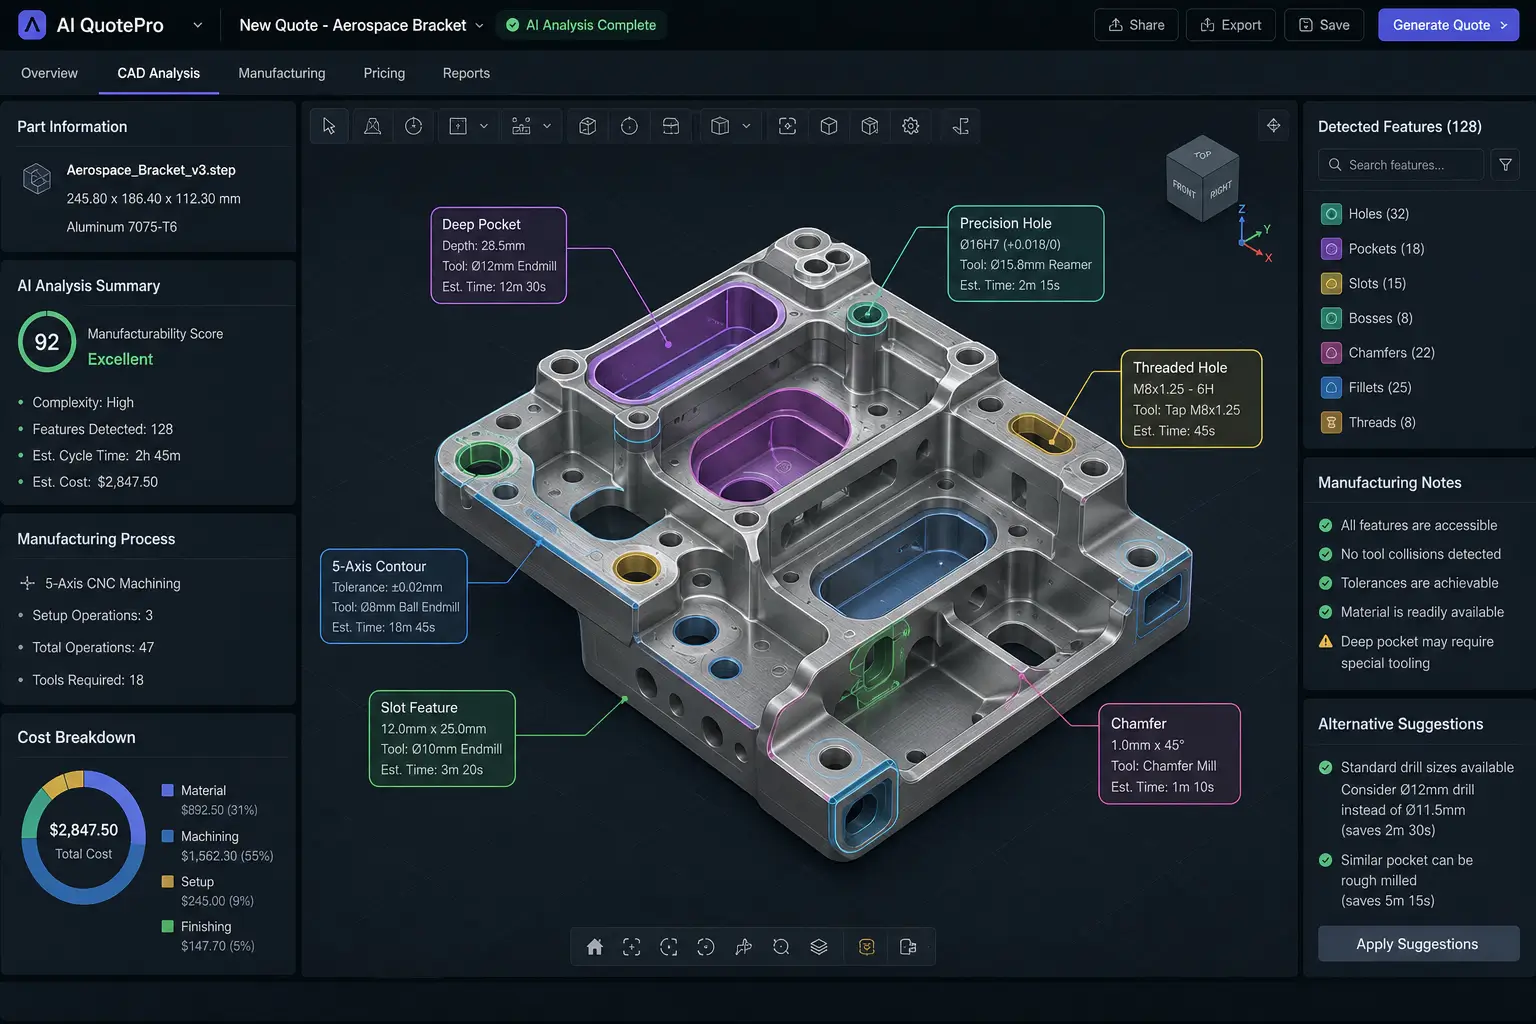Screen dimensions: 1536x1024
Task: Click the section box toolbar icon
Action: [671, 126]
